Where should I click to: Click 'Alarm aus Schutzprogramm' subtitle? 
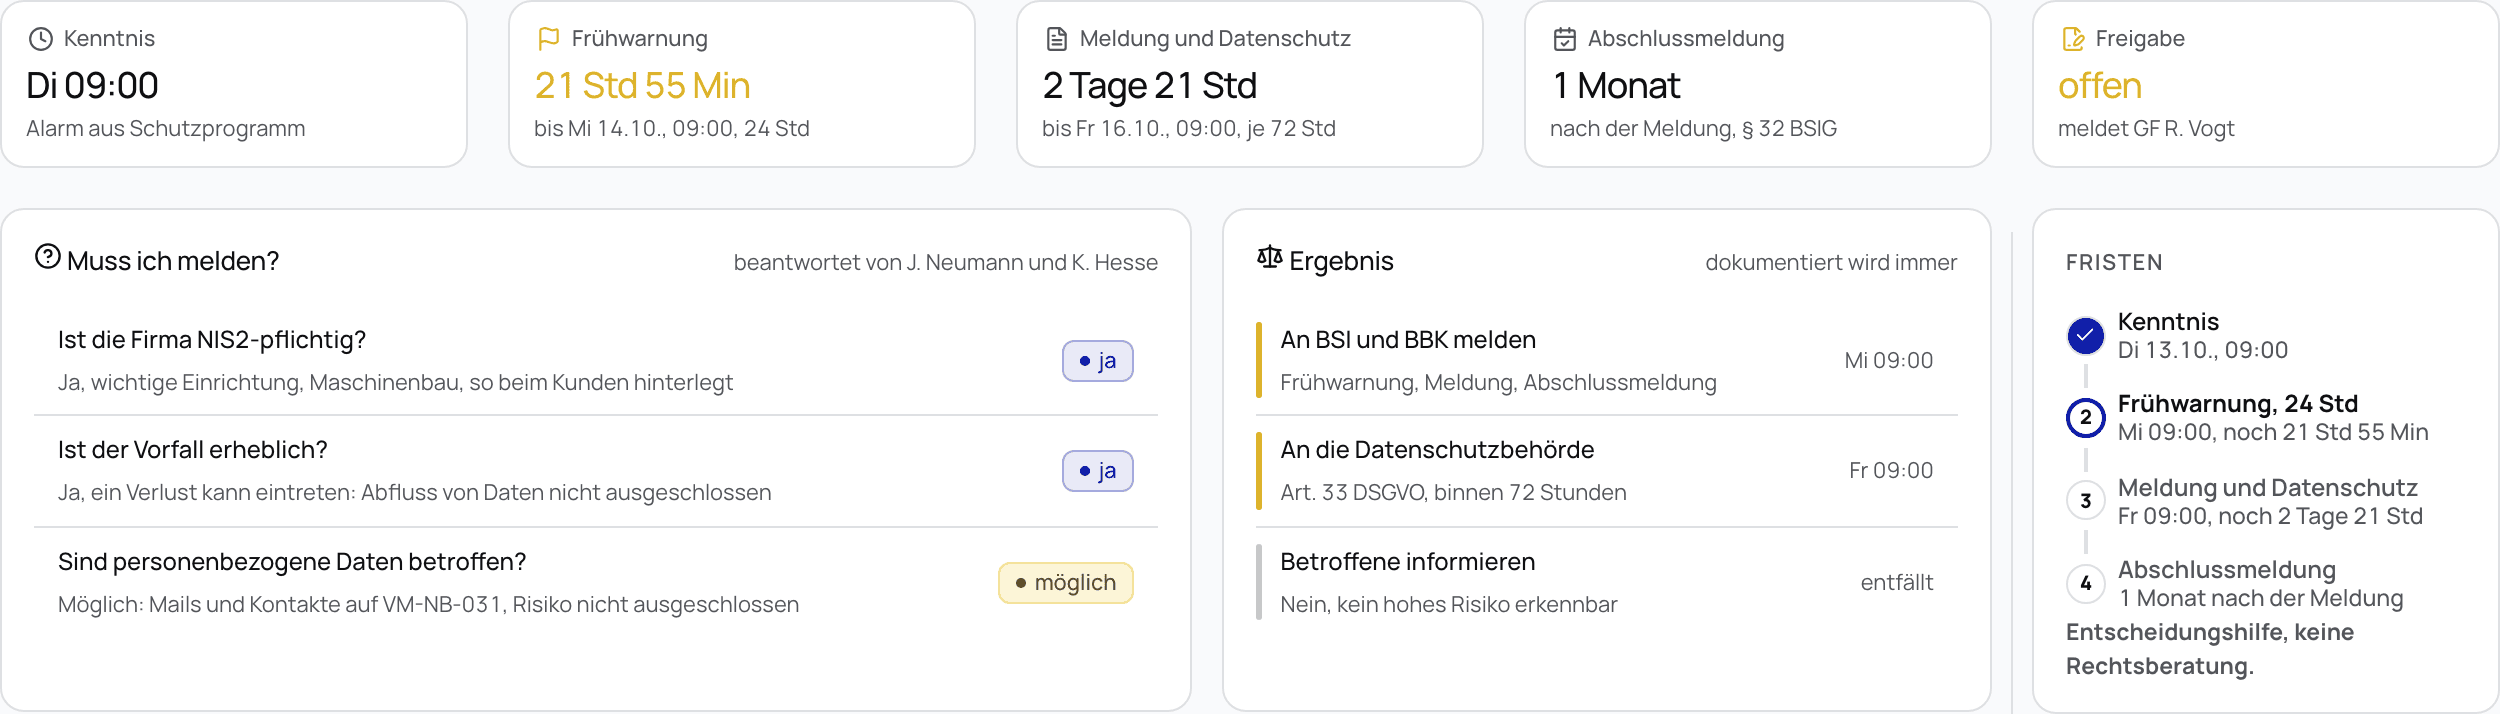[166, 129]
